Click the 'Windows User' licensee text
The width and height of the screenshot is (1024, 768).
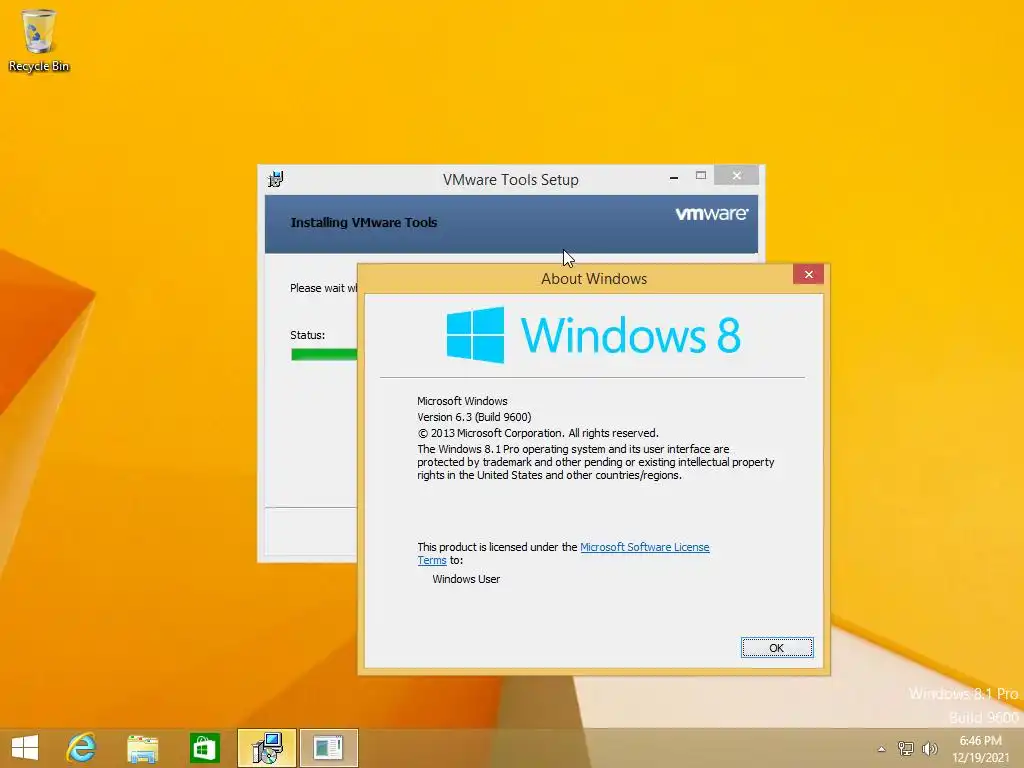tap(466, 579)
